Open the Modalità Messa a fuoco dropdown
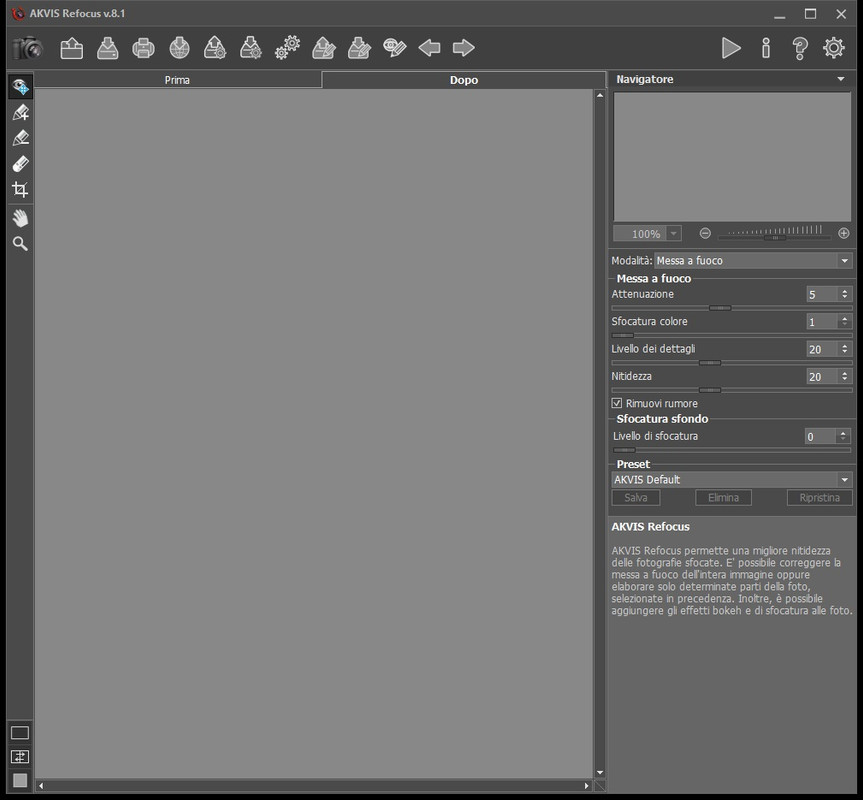This screenshot has height=800, width=863. click(753, 260)
